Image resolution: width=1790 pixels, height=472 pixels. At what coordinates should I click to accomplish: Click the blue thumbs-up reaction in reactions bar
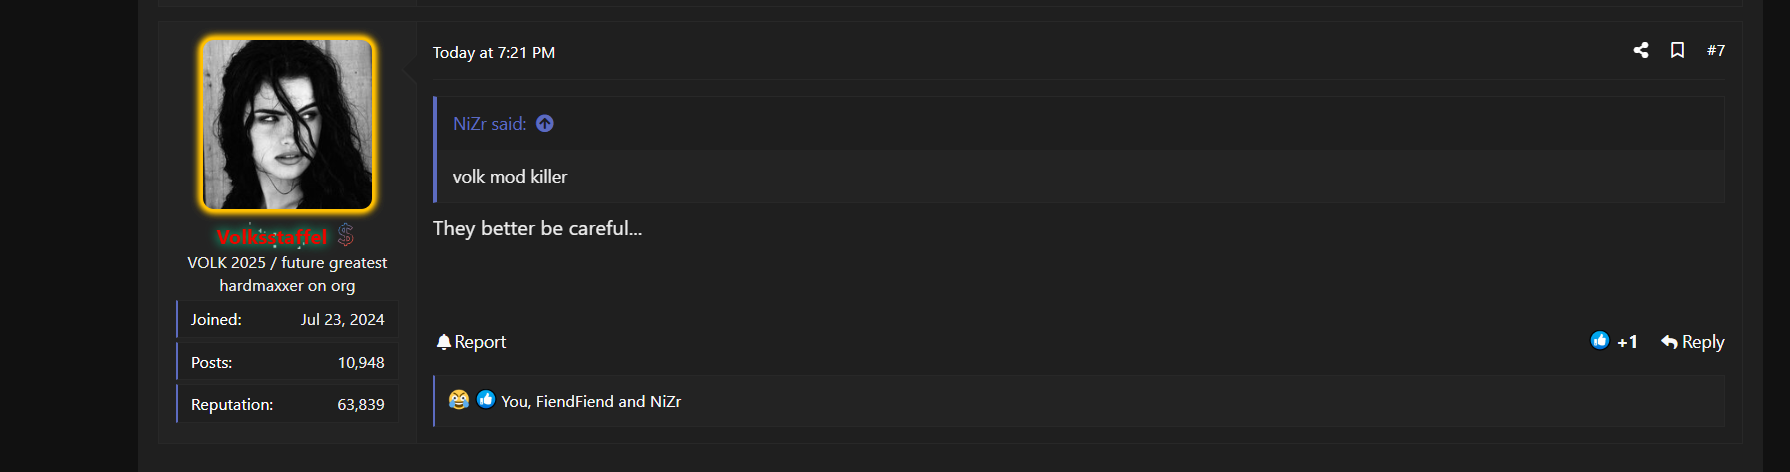click(x=486, y=400)
